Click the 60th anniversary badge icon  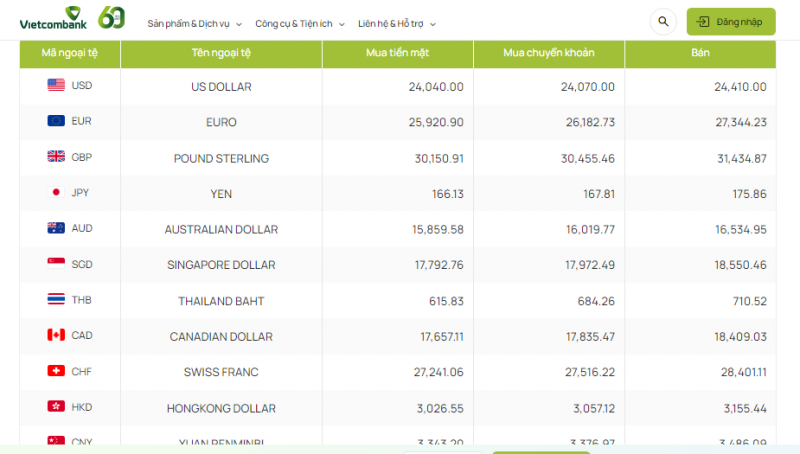click(112, 19)
